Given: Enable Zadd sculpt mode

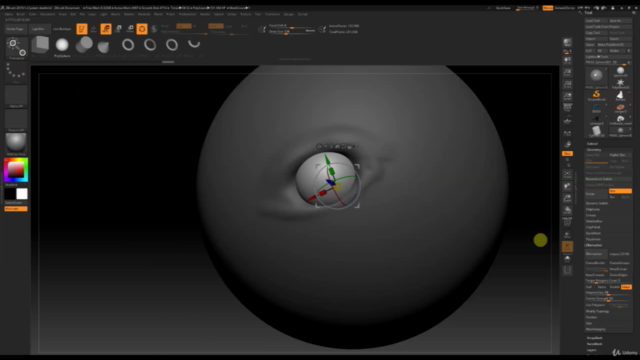Looking at the screenshot, I should coord(216,26).
